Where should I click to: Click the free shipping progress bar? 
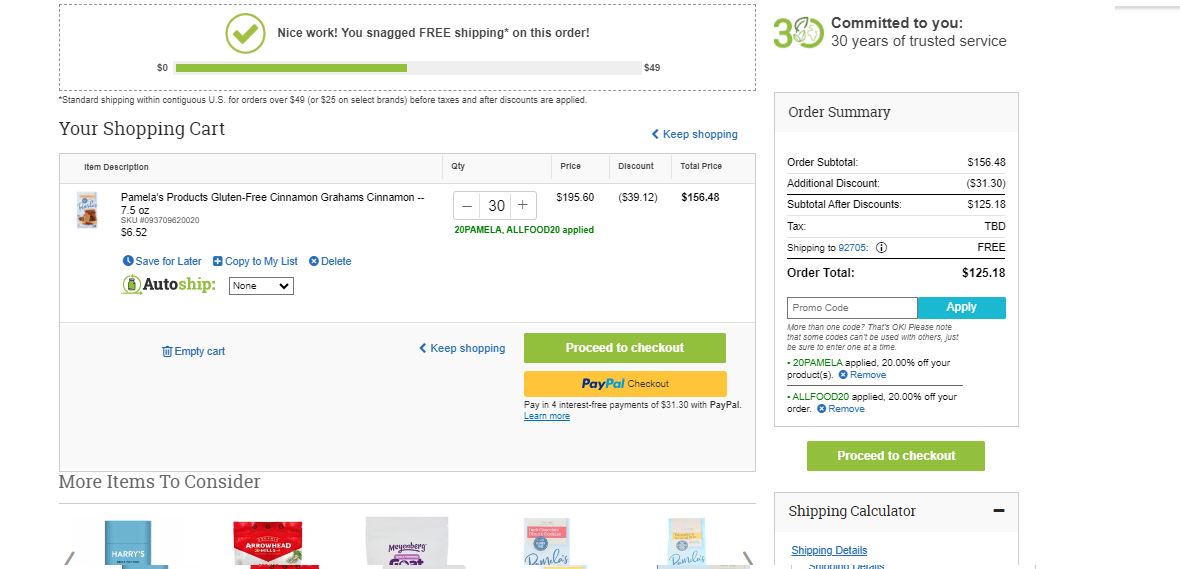[x=408, y=68]
